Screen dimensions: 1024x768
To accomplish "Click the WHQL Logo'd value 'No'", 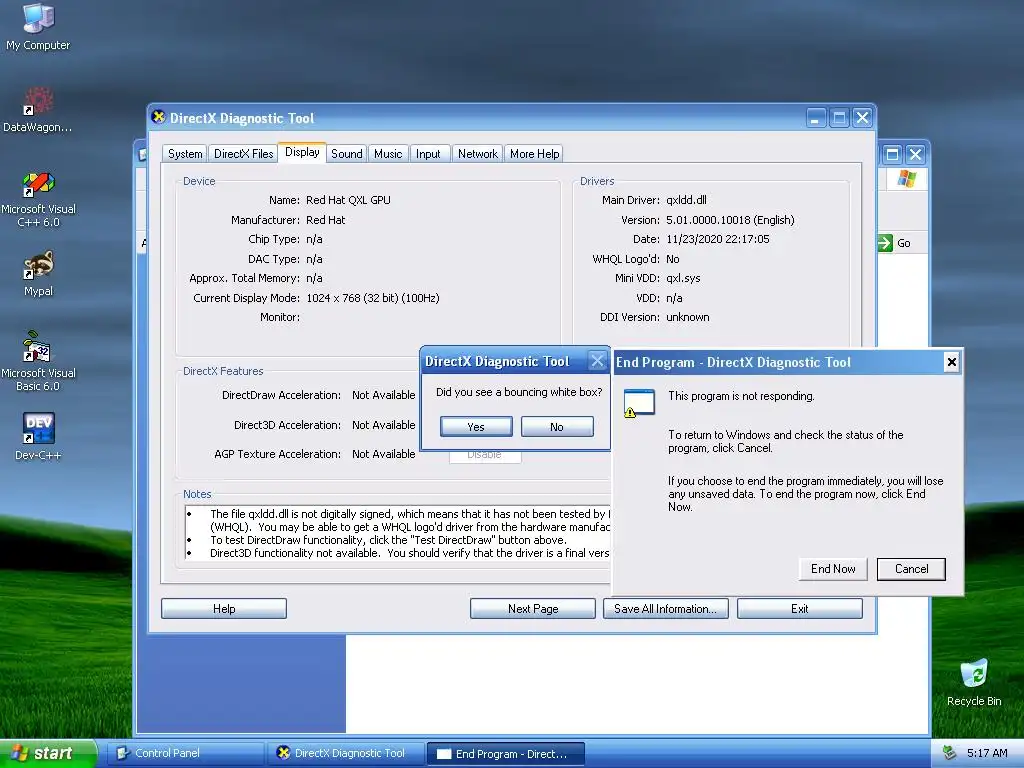I will [673, 259].
